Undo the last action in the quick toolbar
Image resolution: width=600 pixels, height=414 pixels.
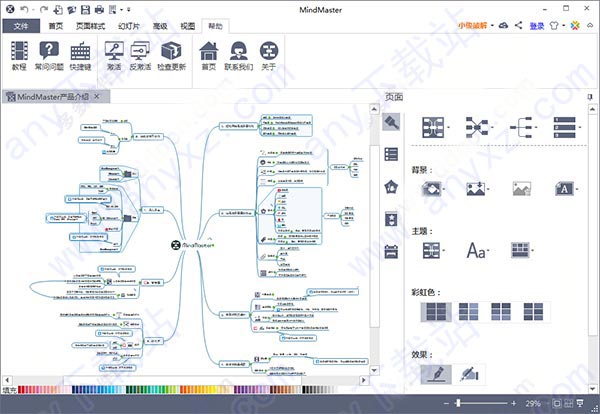point(24,9)
